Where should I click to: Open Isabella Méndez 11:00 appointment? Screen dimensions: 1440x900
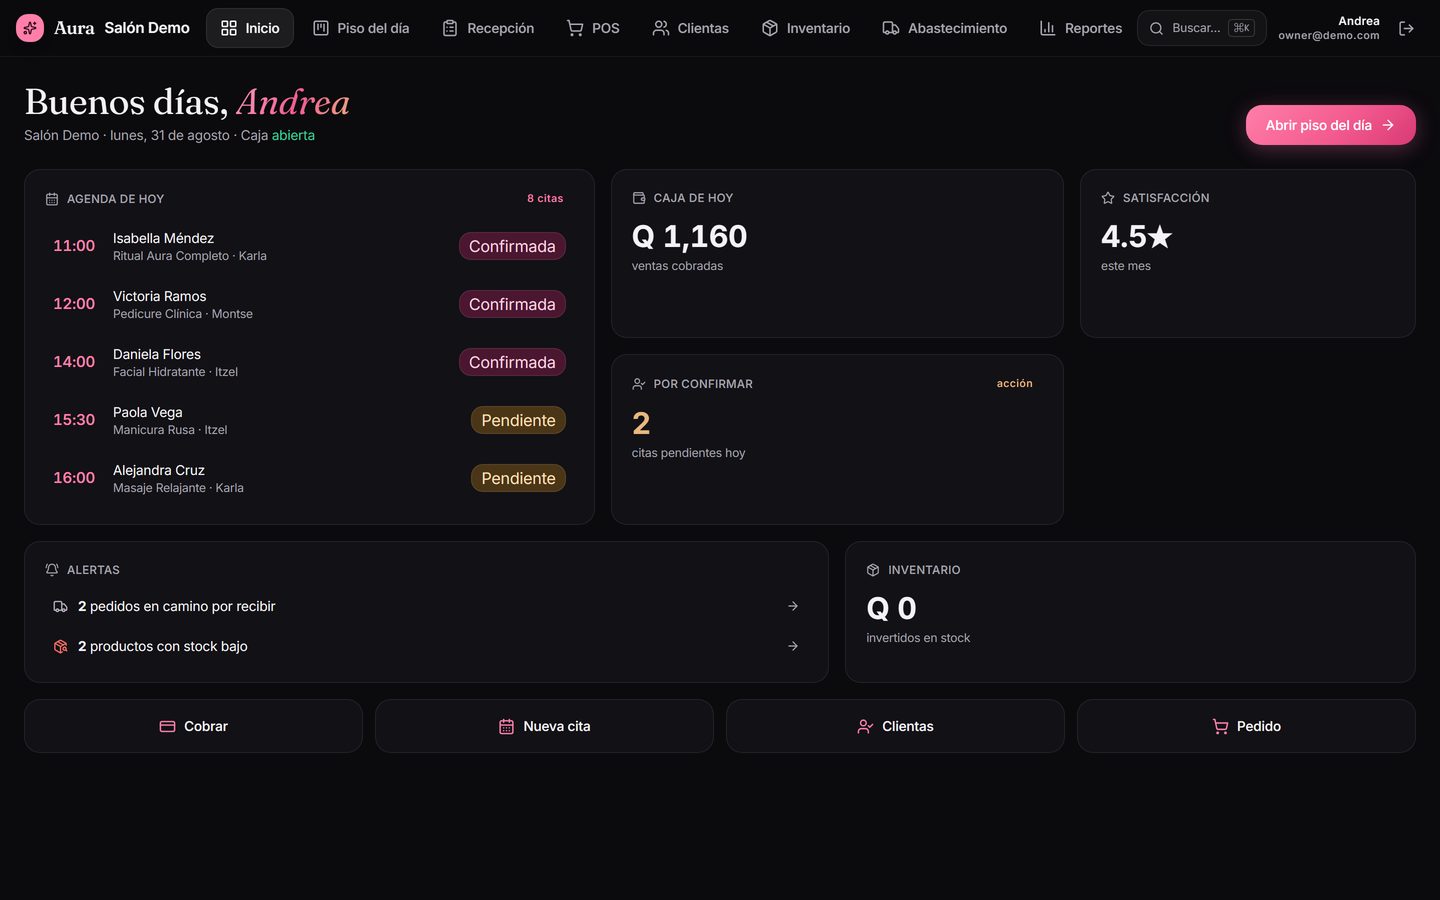point(309,246)
